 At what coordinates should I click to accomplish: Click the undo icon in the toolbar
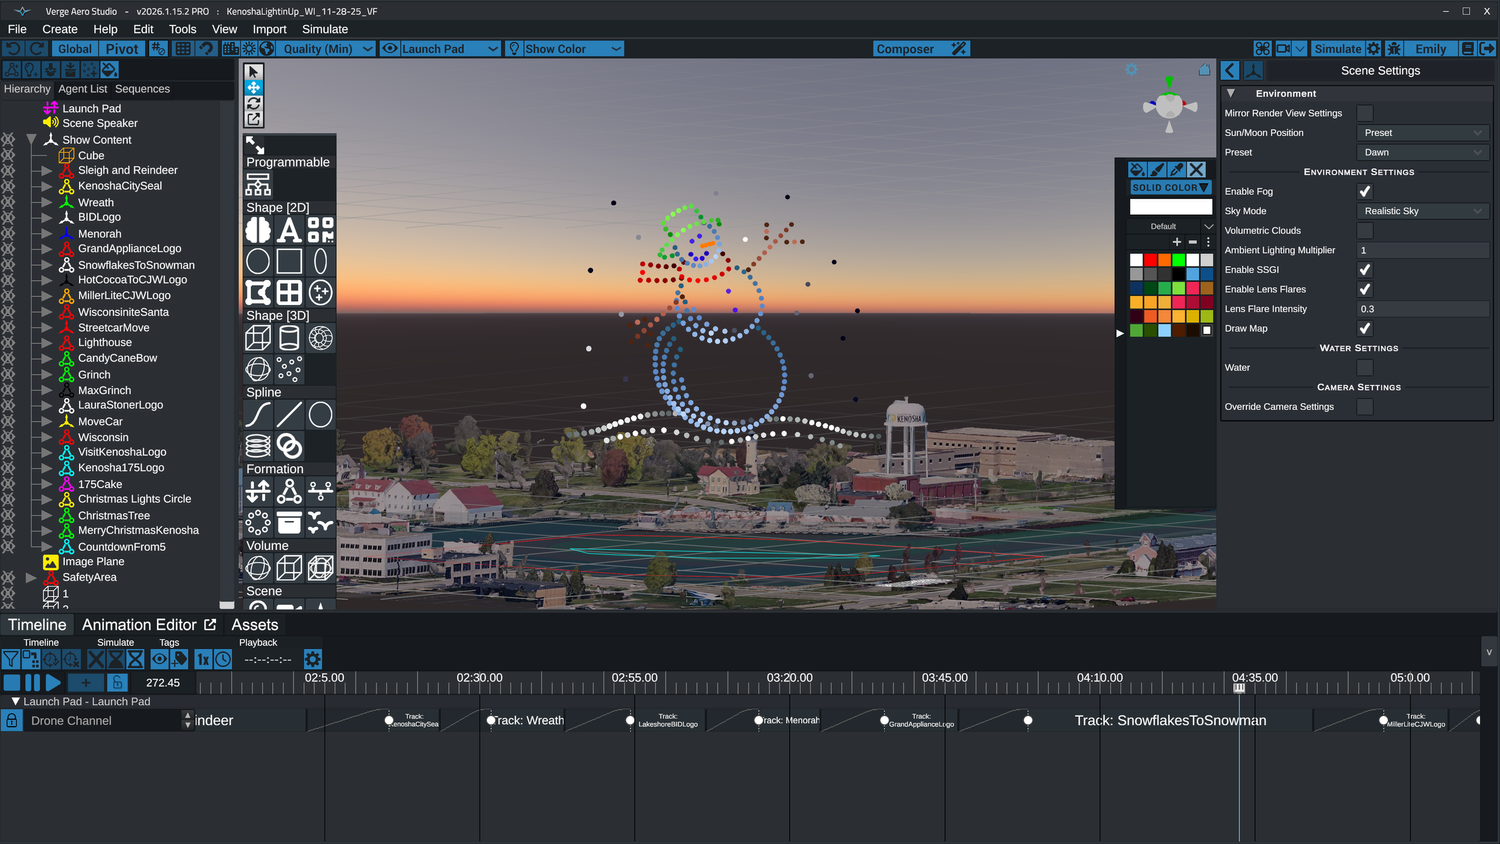[x=13, y=49]
